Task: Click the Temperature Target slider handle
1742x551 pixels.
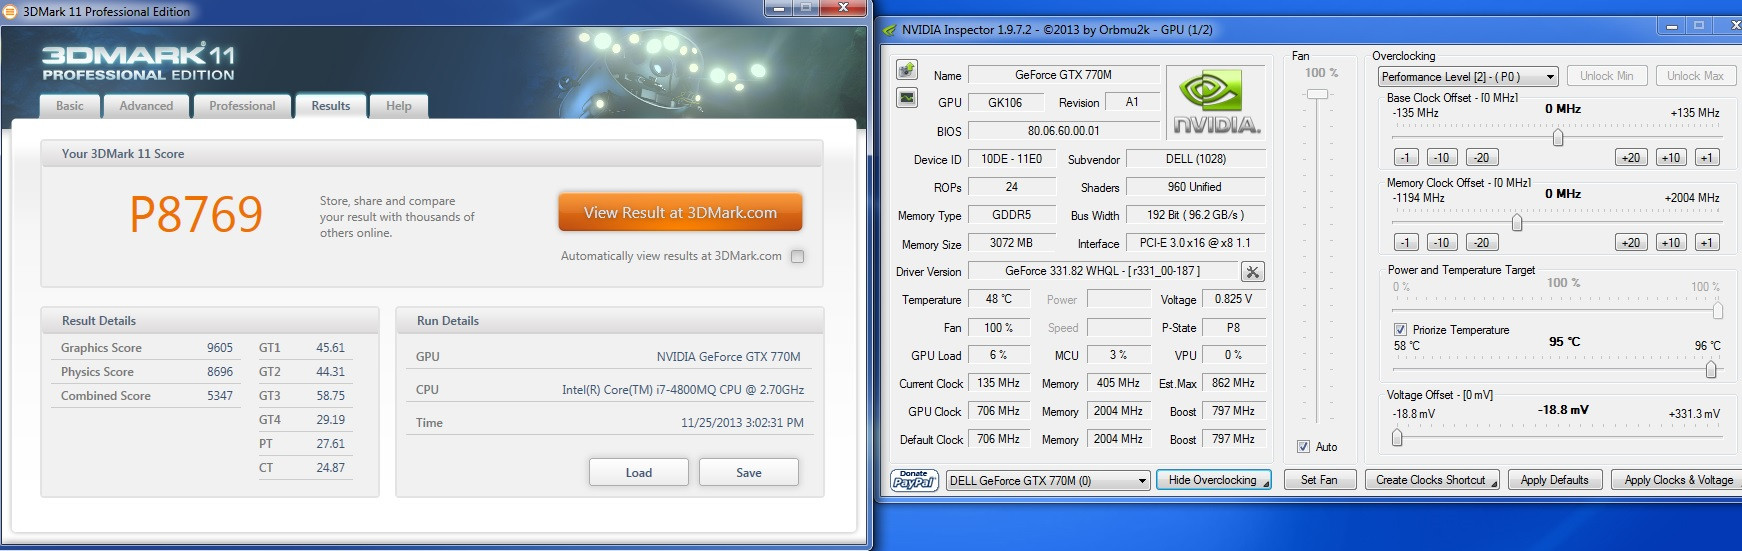Action: click(x=1711, y=369)
